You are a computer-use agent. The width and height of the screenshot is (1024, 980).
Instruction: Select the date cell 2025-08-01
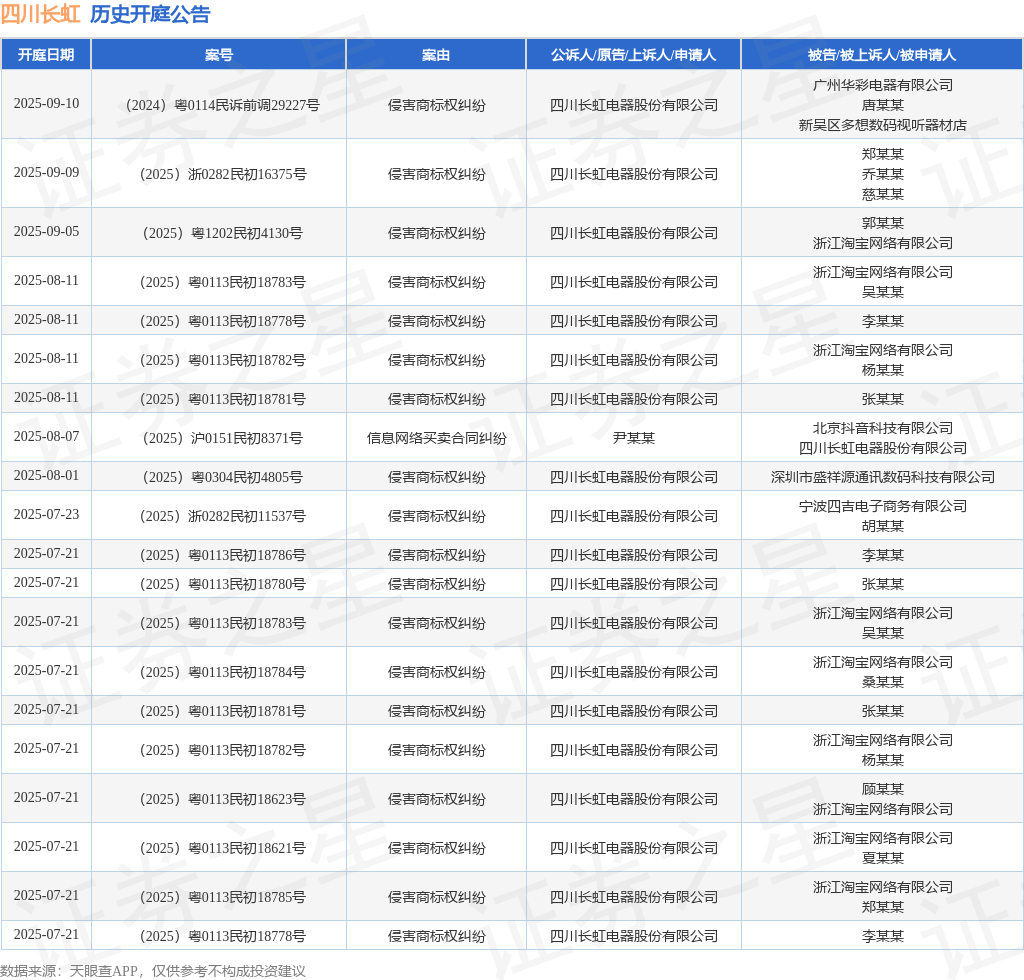pos(46,475)
